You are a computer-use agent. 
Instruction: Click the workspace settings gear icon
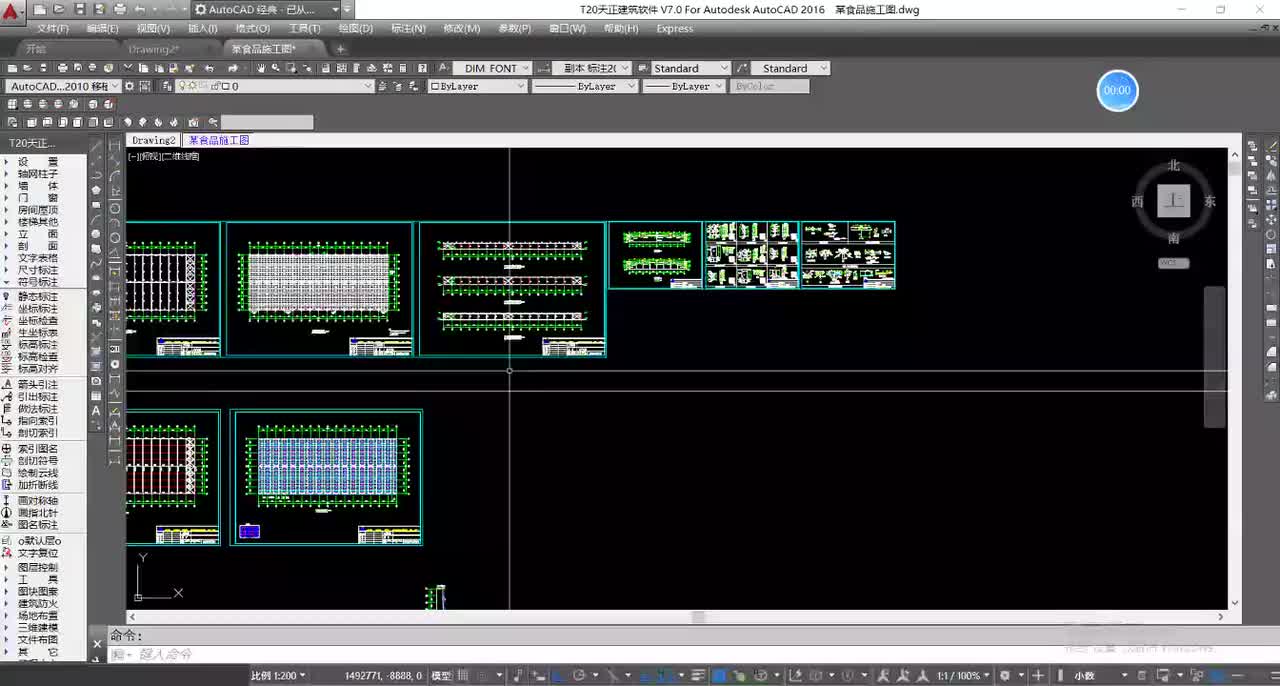[x=131, y=86]
